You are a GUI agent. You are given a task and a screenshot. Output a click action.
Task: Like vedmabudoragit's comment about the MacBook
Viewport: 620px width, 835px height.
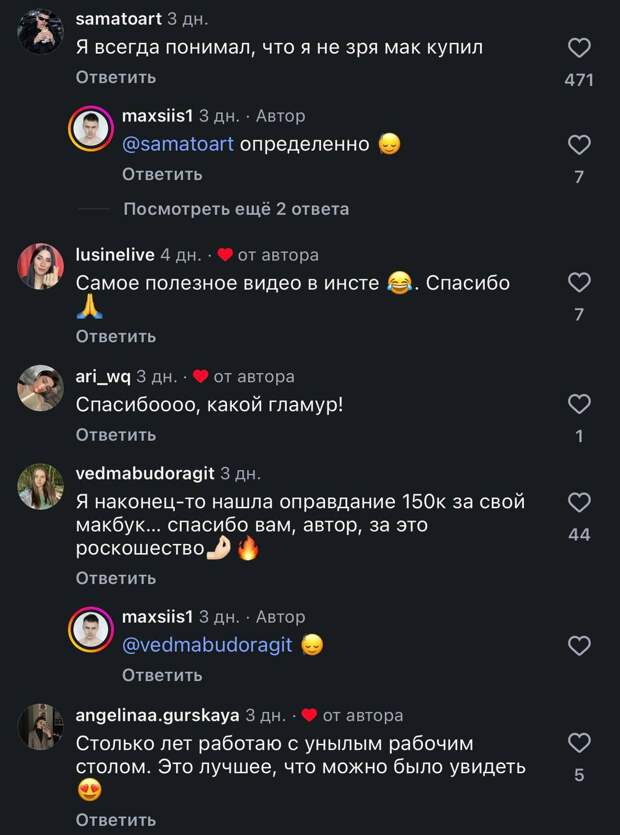tap(579, 502)
